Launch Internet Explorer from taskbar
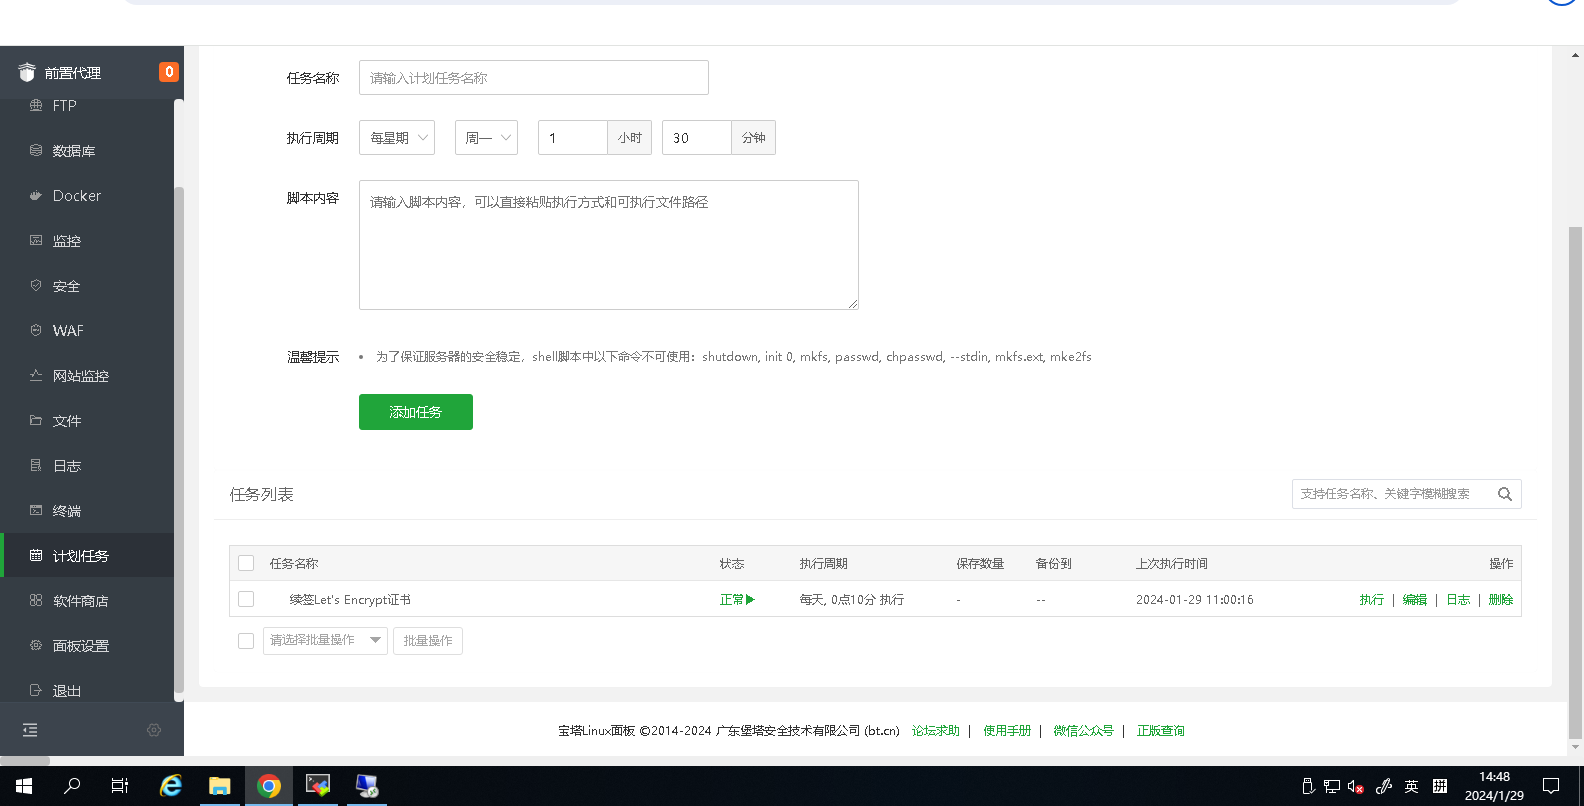This screenshot has width=1584, height=806. click(171, 786)
